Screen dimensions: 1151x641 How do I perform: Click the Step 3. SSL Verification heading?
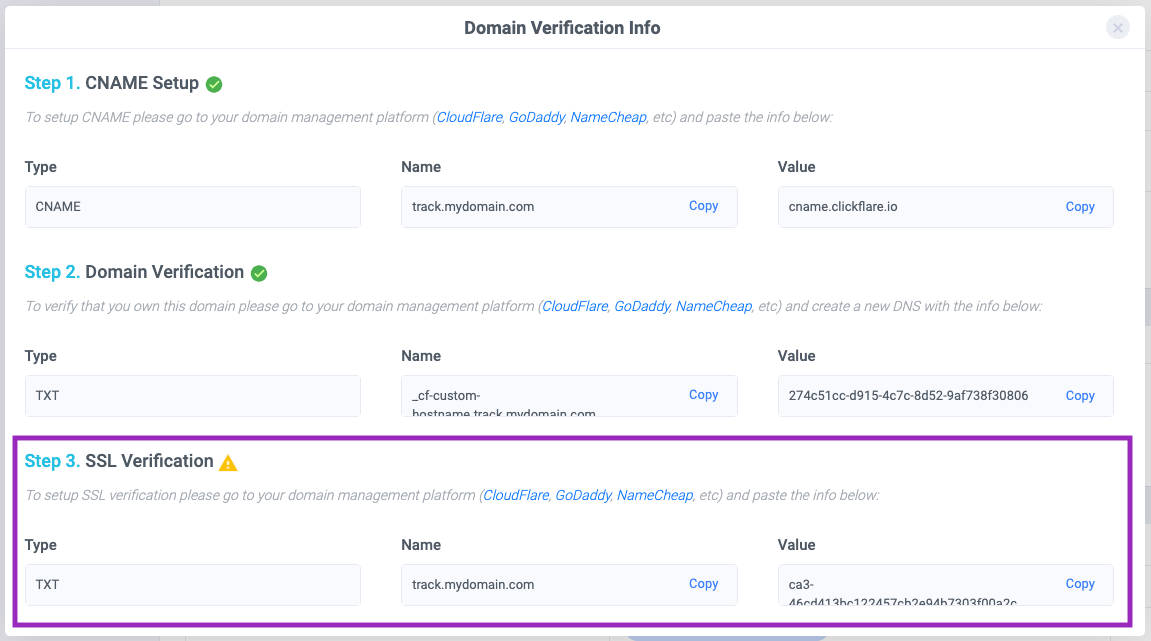point(119,461)
